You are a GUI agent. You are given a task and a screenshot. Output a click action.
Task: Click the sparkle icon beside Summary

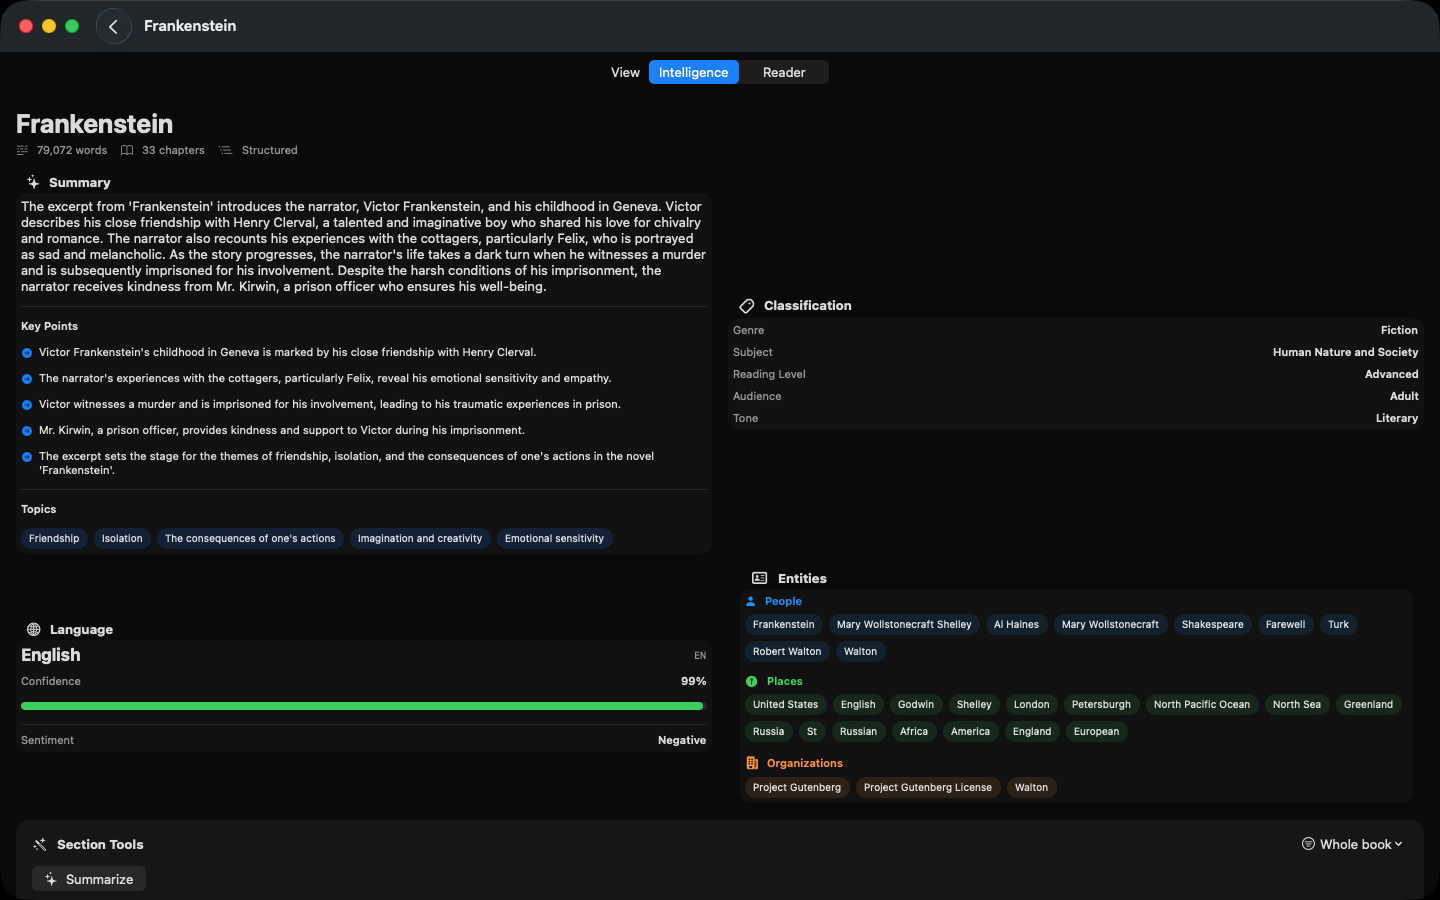point(33,182)
